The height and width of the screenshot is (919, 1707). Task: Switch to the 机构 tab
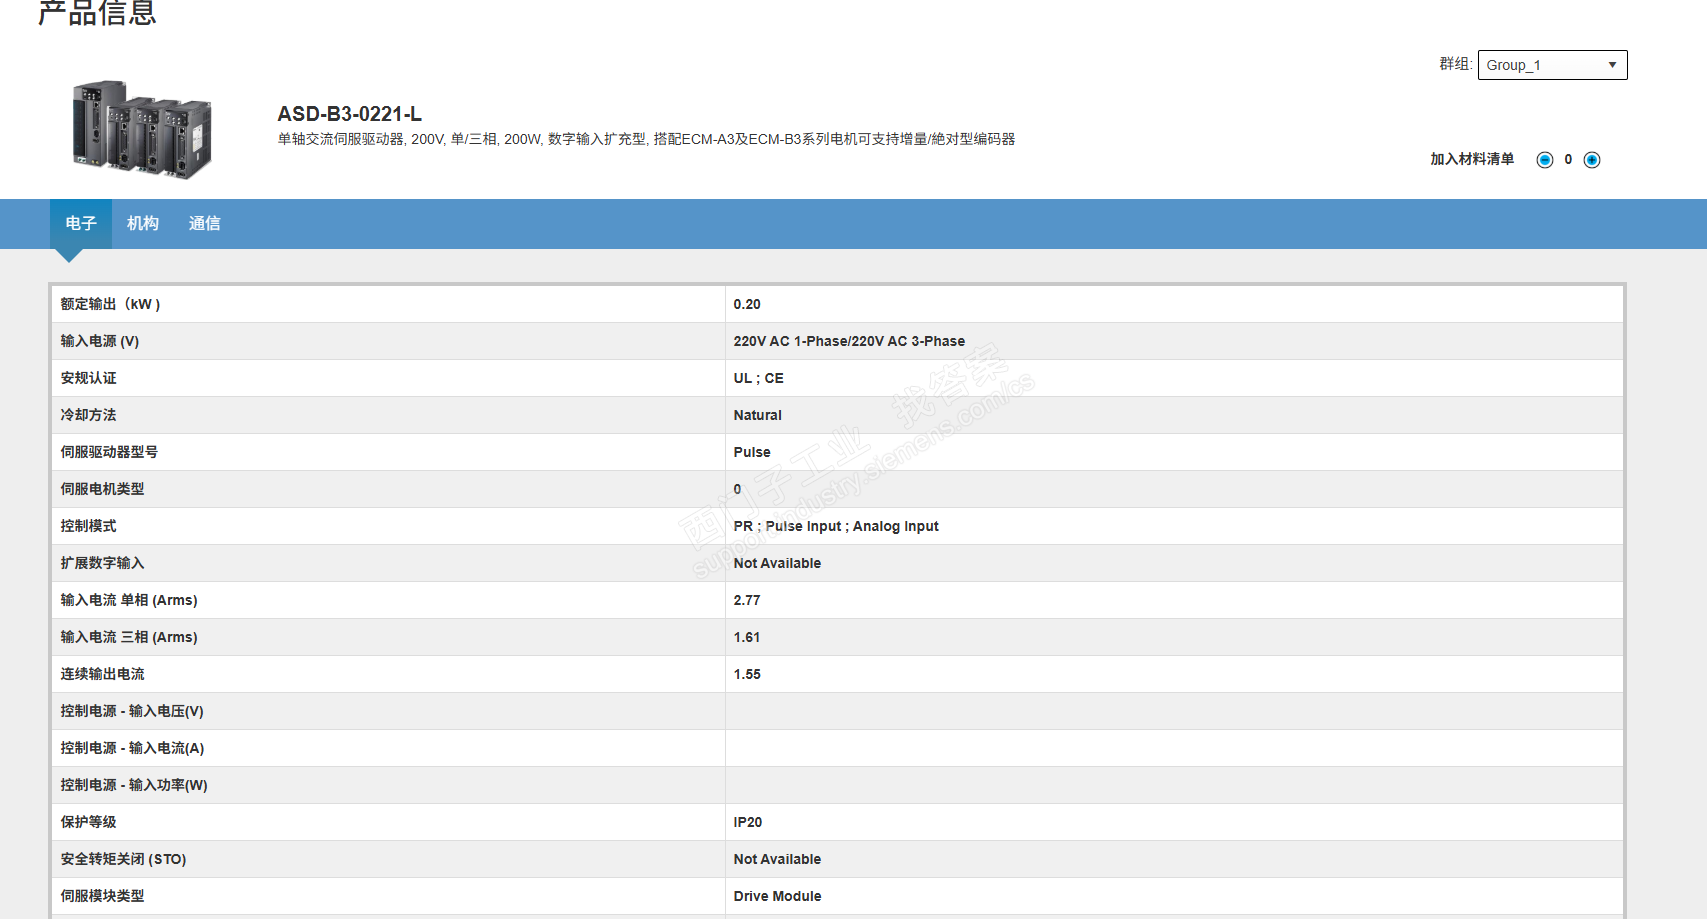point(143,223)
